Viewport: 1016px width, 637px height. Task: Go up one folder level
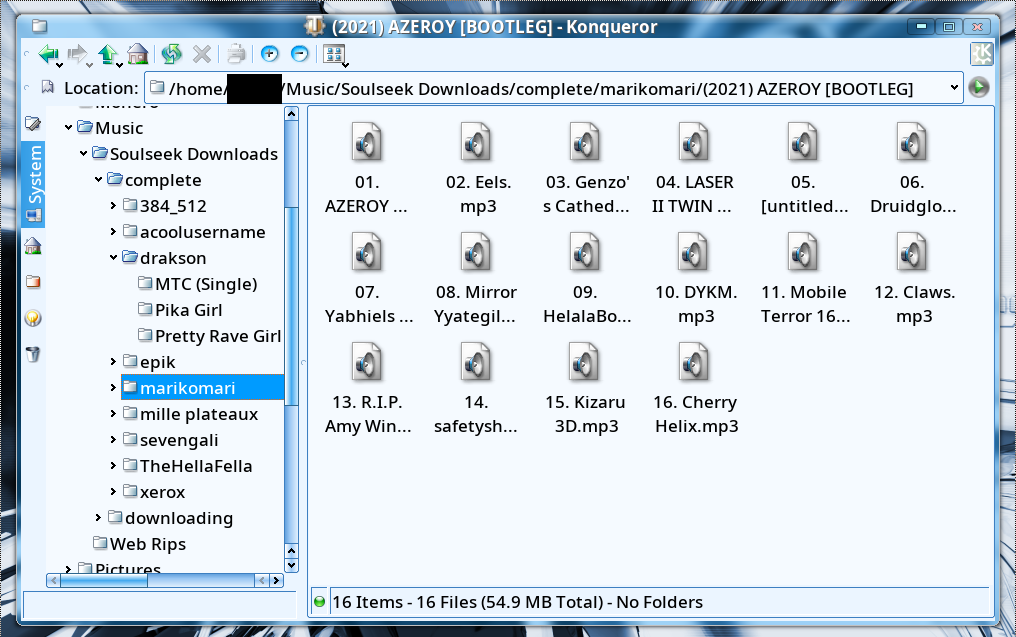coord(108,54)
